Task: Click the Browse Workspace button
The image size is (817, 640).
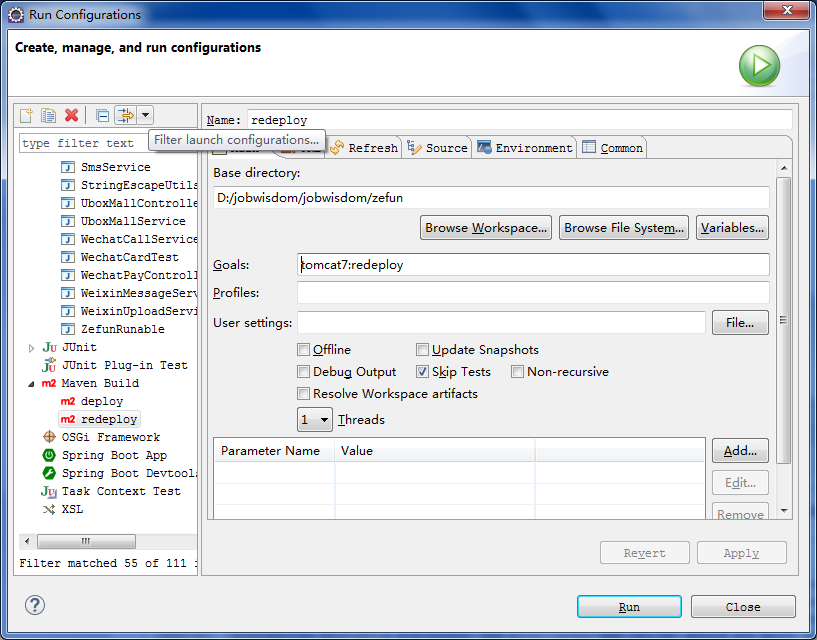Action: tap(486, 228)
